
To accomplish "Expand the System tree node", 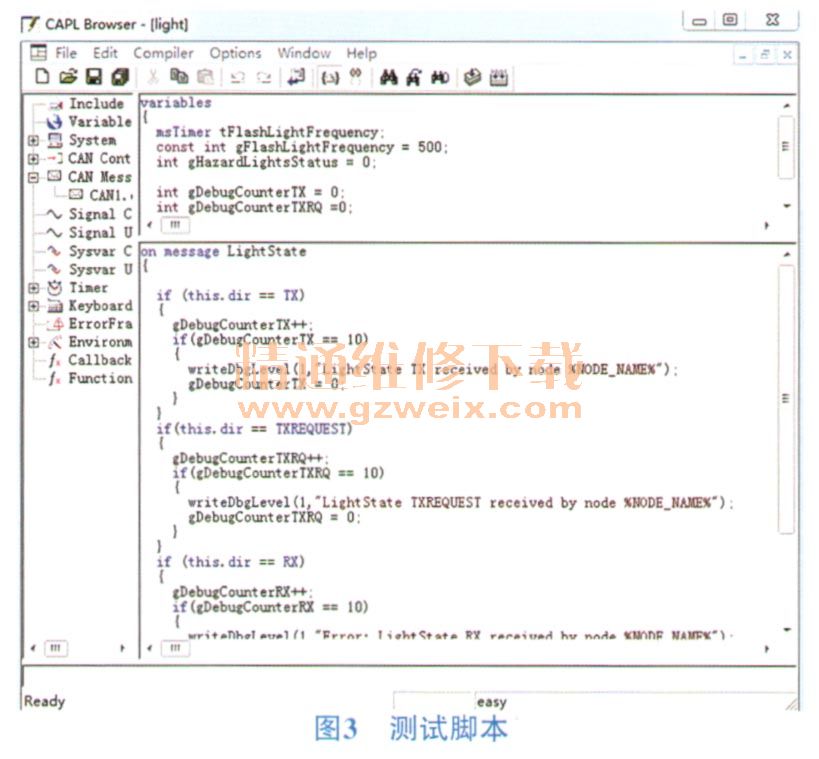I will (33, 141).
